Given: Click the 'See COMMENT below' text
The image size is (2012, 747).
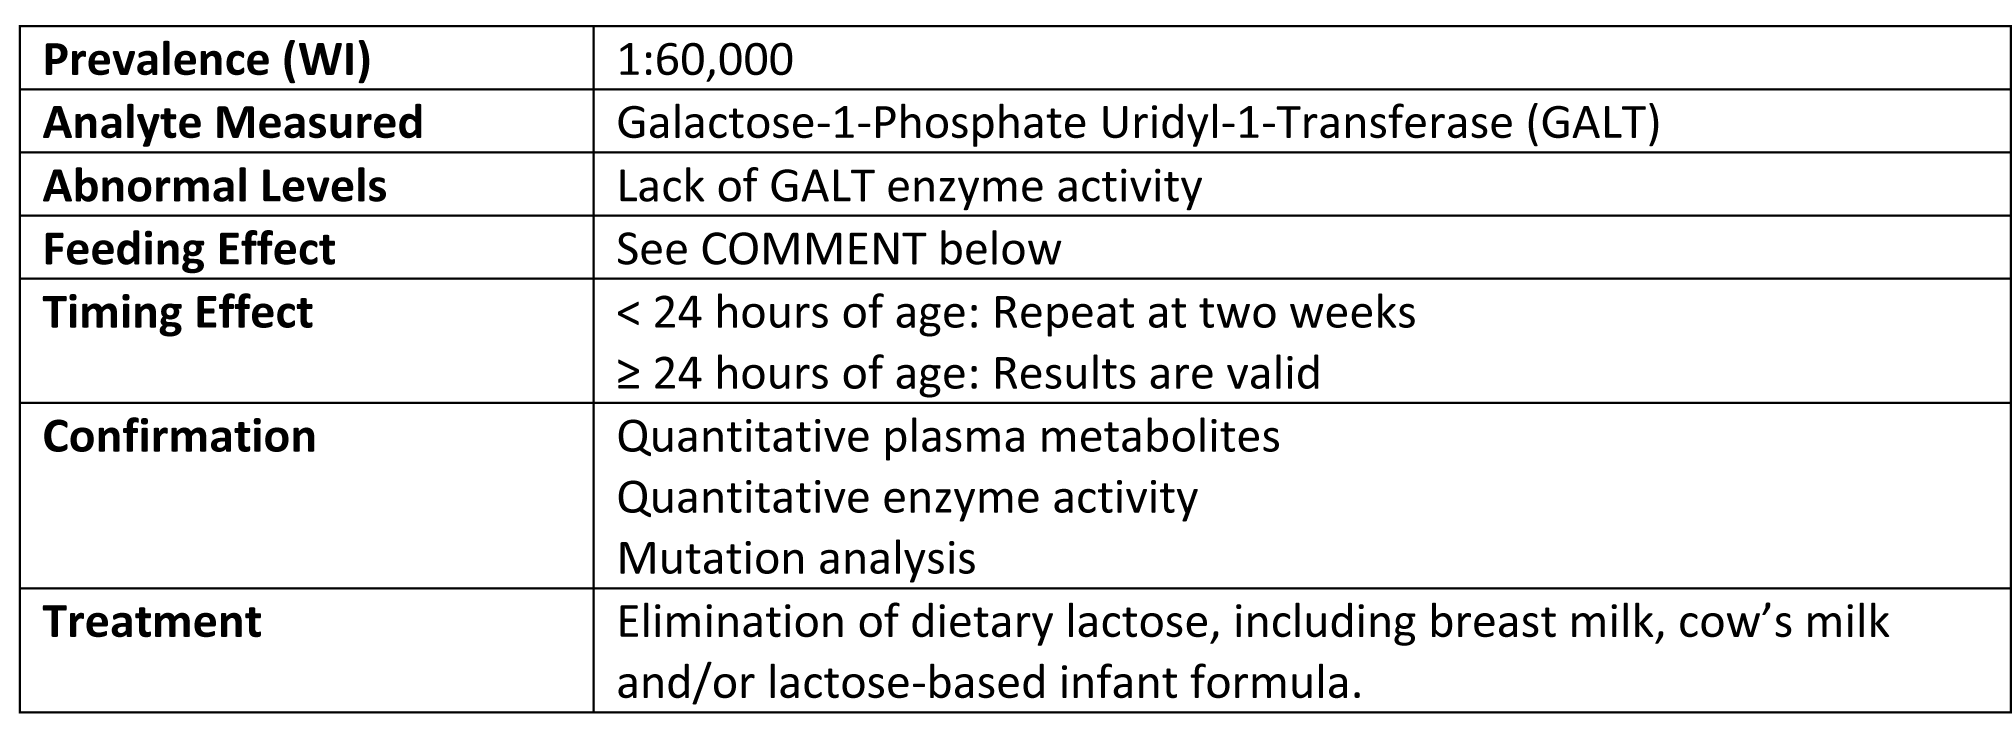Looking at the screenshot, I should coord(838,249).
